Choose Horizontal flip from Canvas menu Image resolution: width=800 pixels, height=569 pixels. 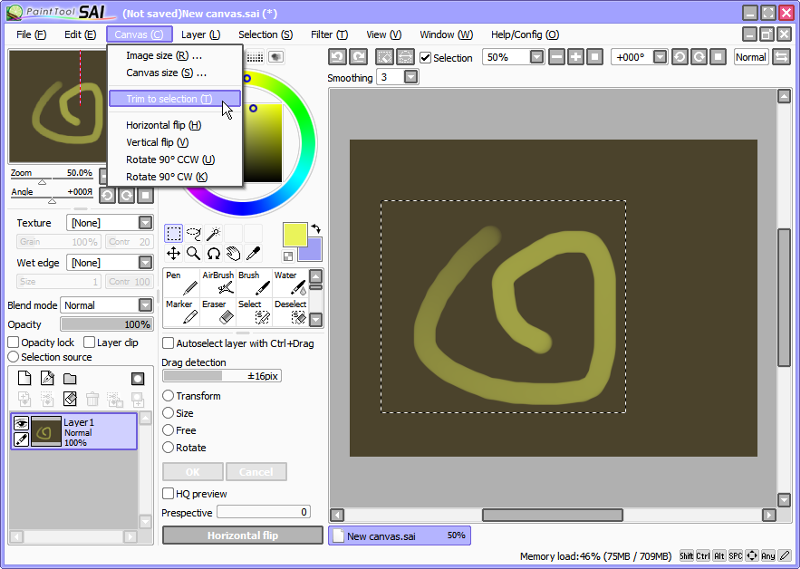click(x=174, y=125)
